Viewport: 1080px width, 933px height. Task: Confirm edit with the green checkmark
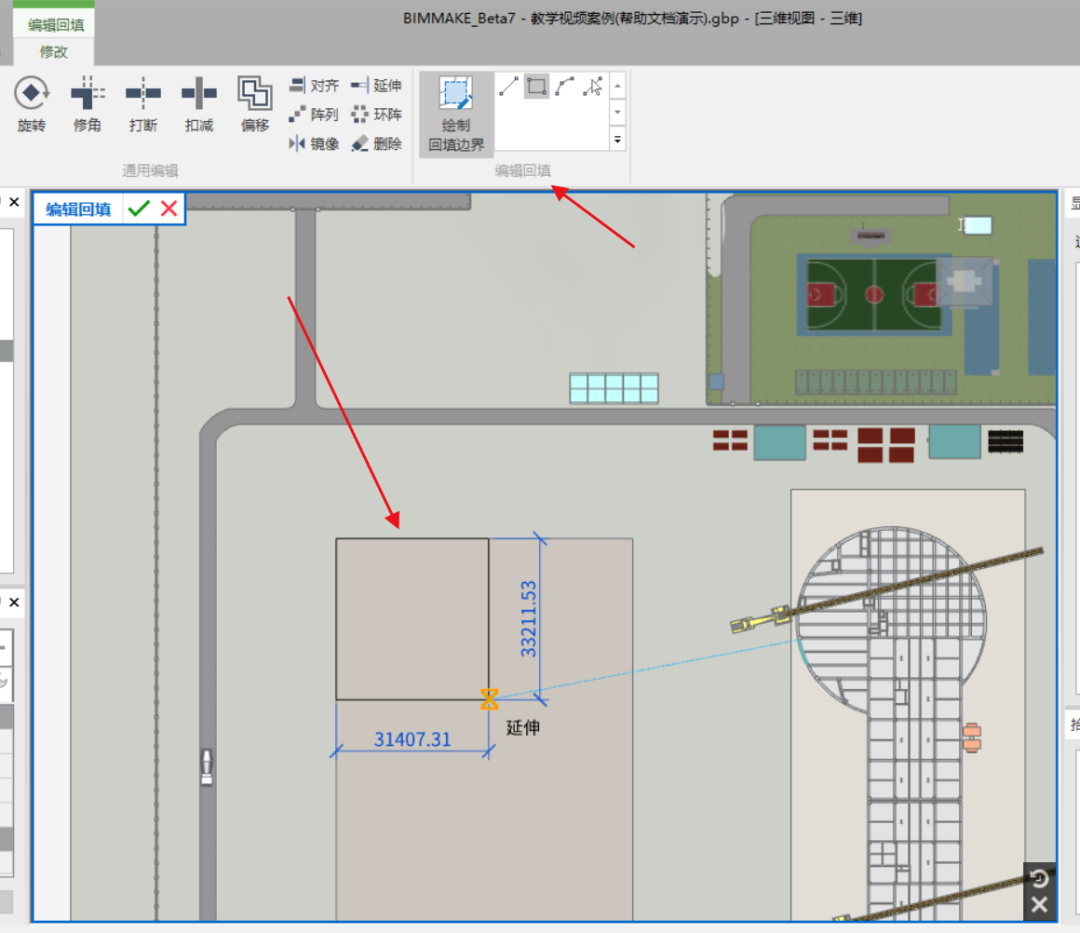point(139,208)
